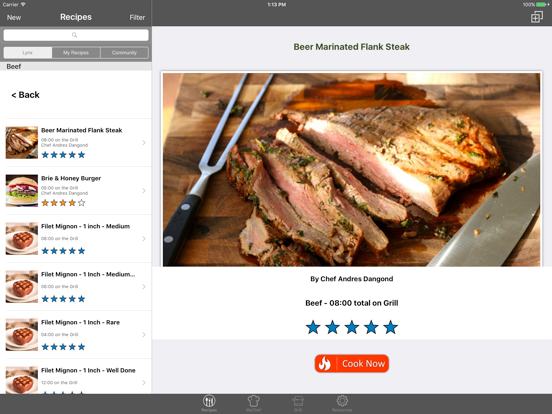The height and width of the screenshot is (414, 552).
Task: Select Brie & Honey Burger recipe title
Action: coord(71,178)
